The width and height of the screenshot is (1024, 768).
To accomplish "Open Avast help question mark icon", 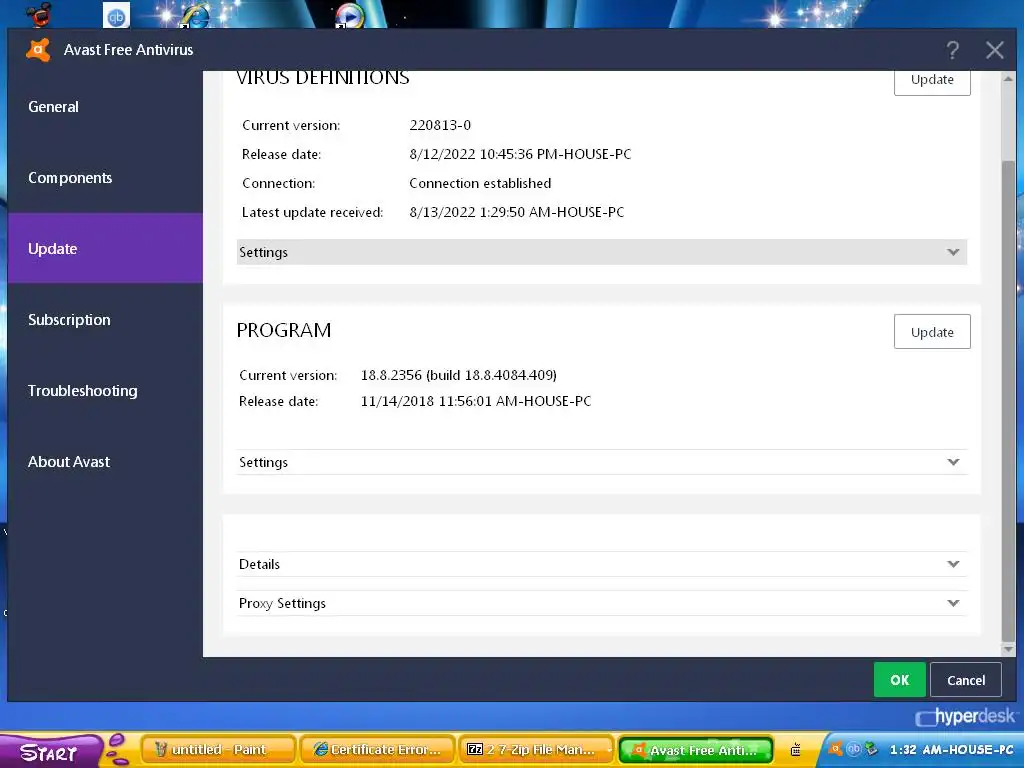I will (x=952, y=50).
